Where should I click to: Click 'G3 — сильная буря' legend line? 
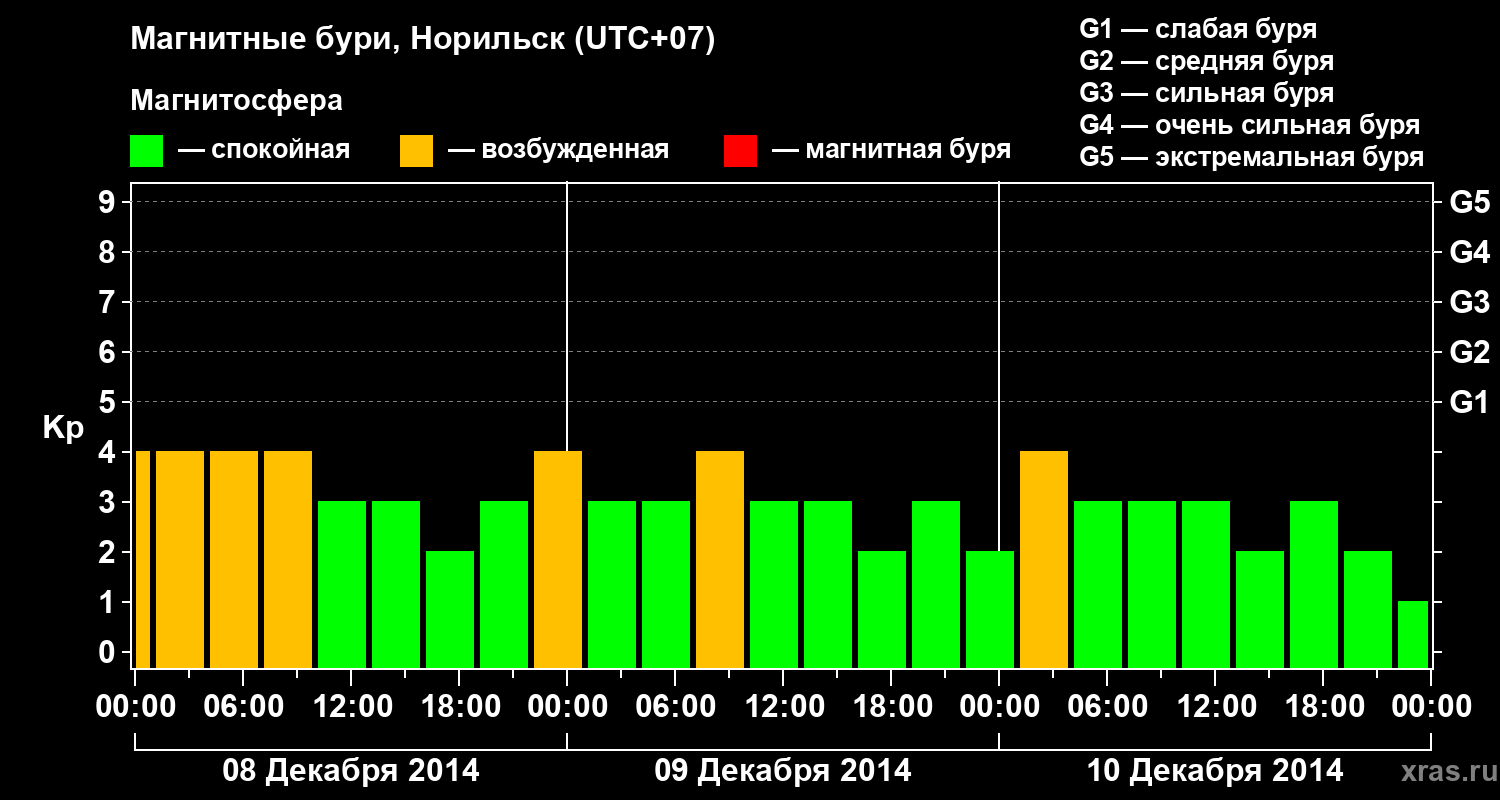point(1207,93)
